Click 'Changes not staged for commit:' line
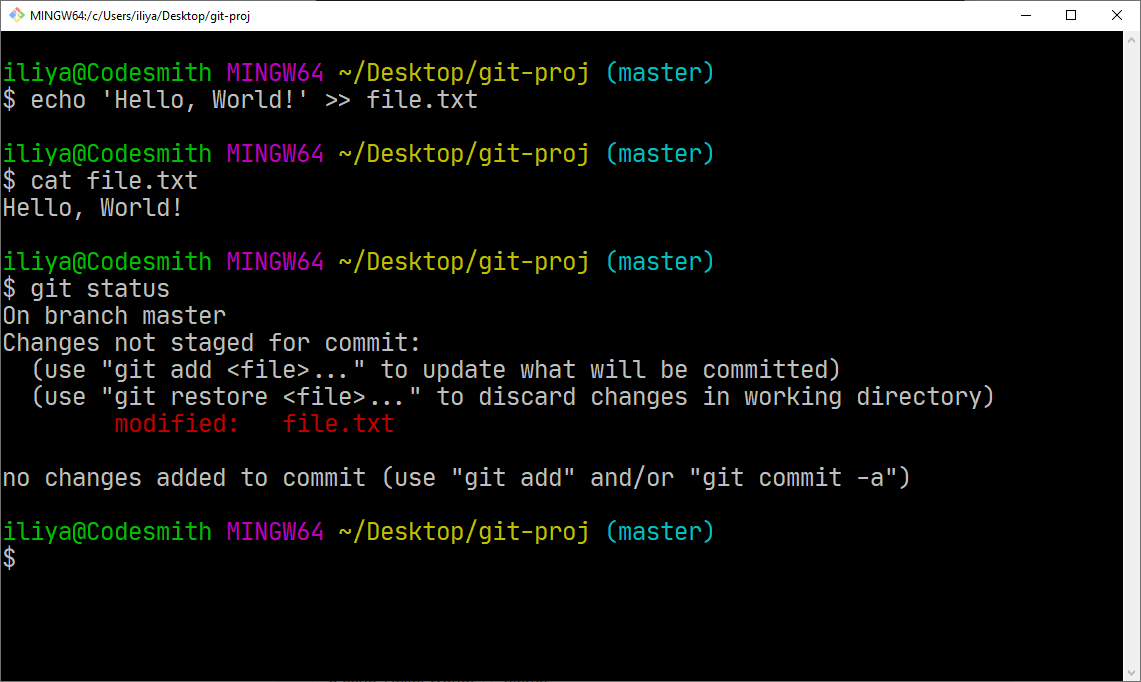1141x682 pixels. pyautogui.click(x=212, y=343)
